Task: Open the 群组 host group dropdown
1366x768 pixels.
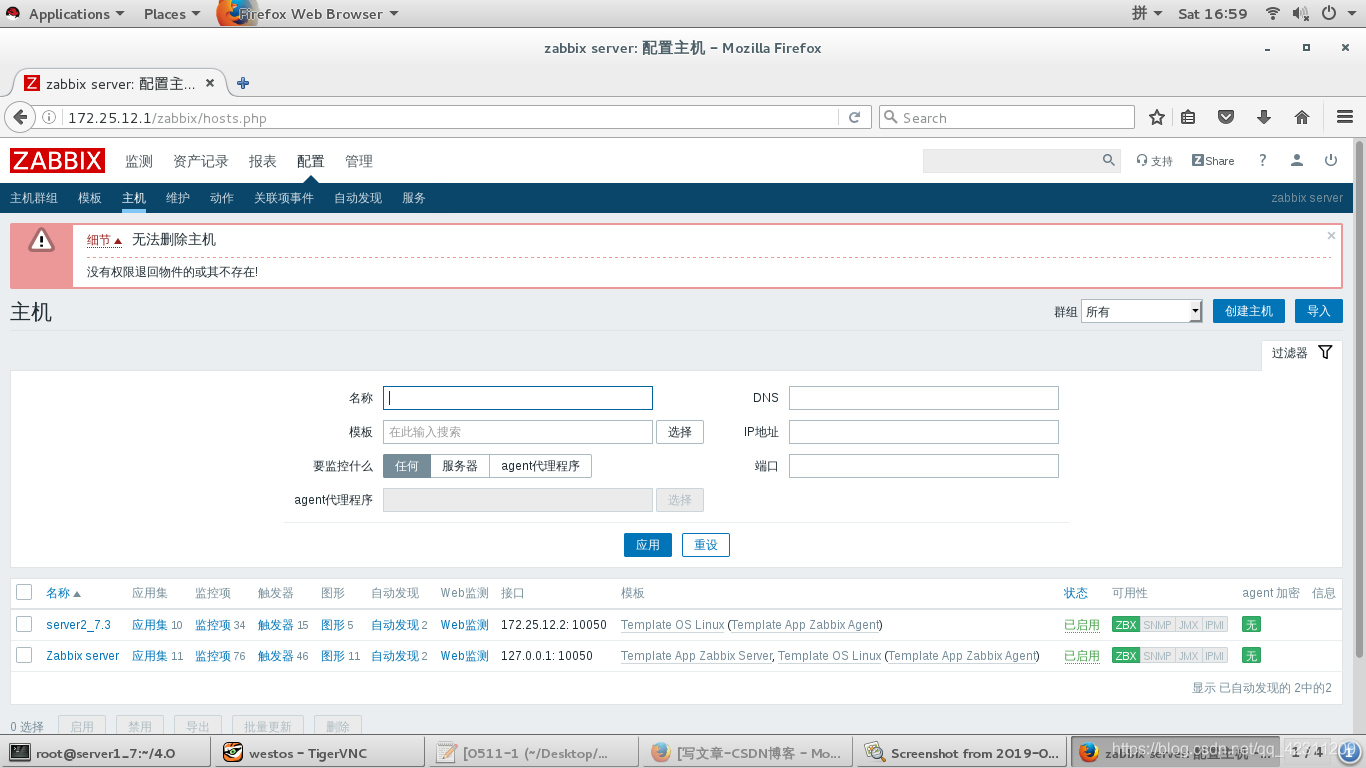Action: [x=1141, y=311]
